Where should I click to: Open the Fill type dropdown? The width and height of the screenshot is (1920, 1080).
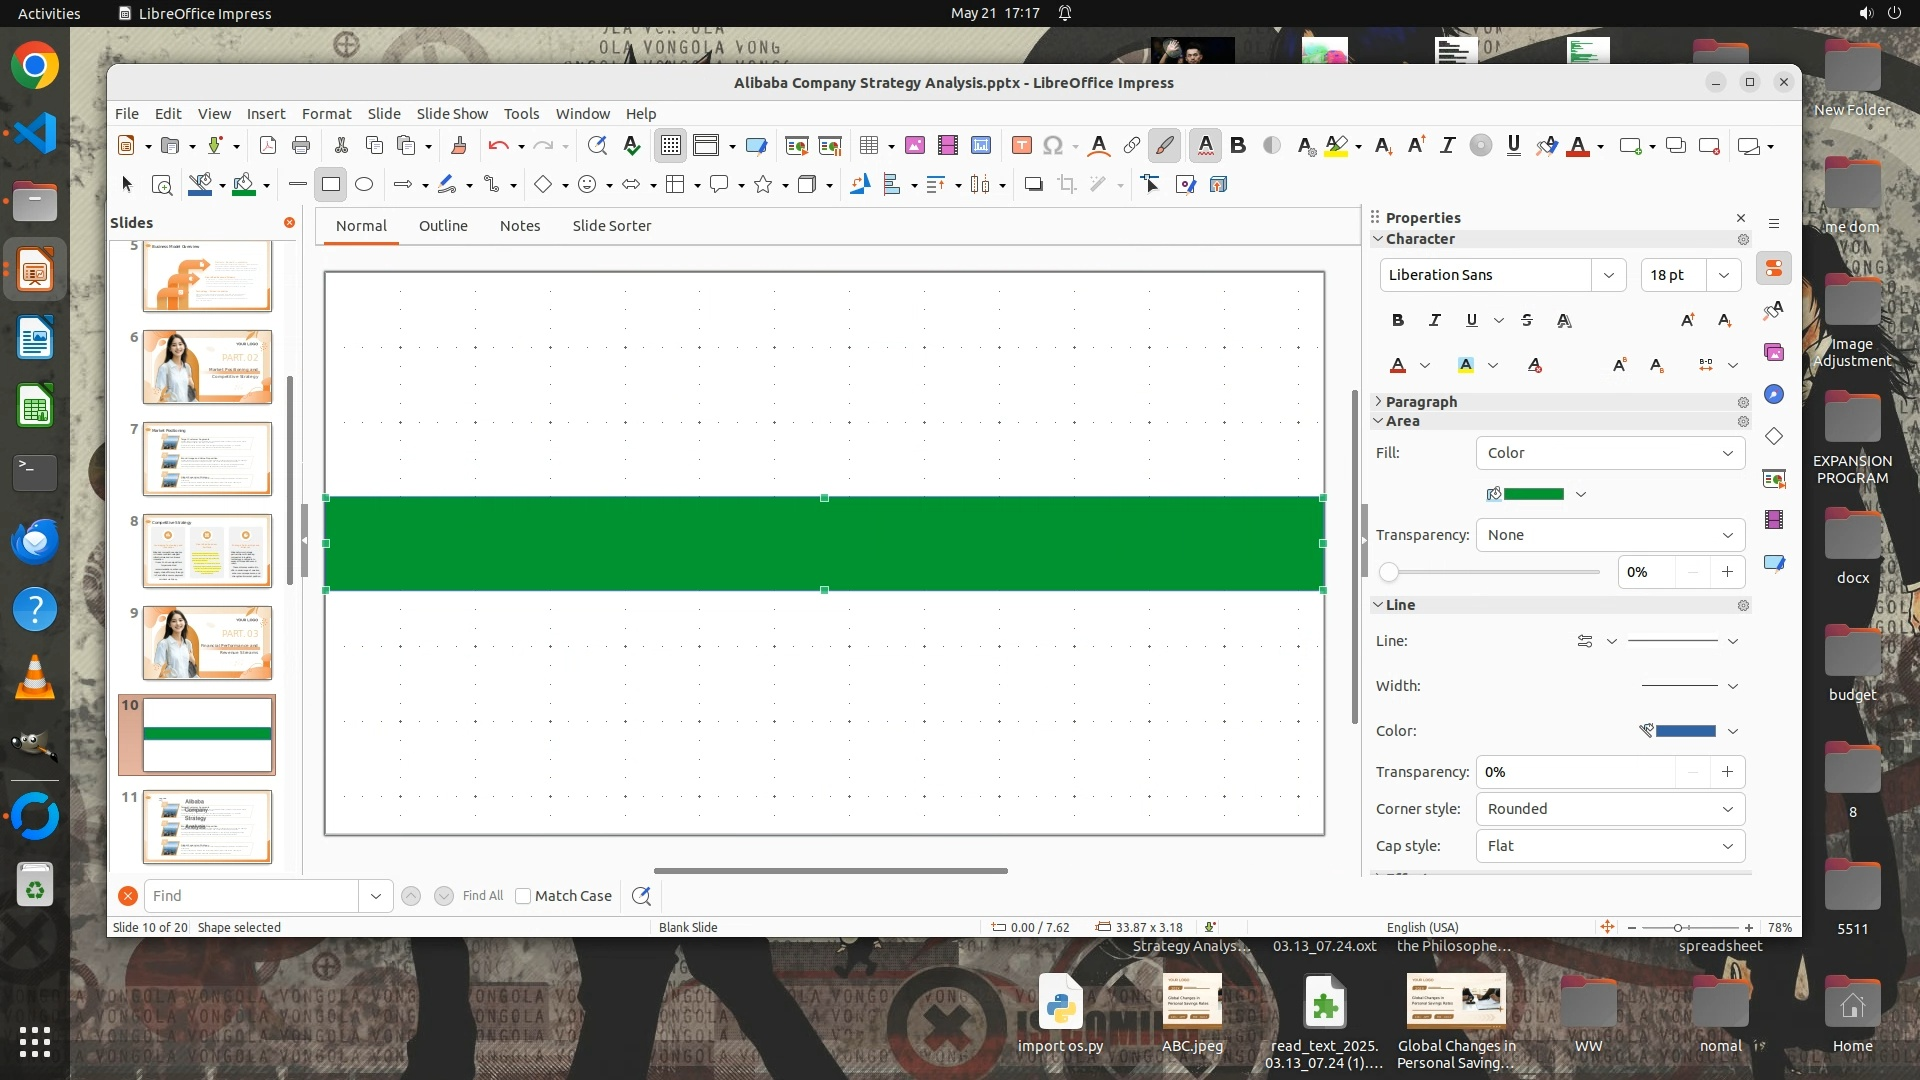point(1610,453)
